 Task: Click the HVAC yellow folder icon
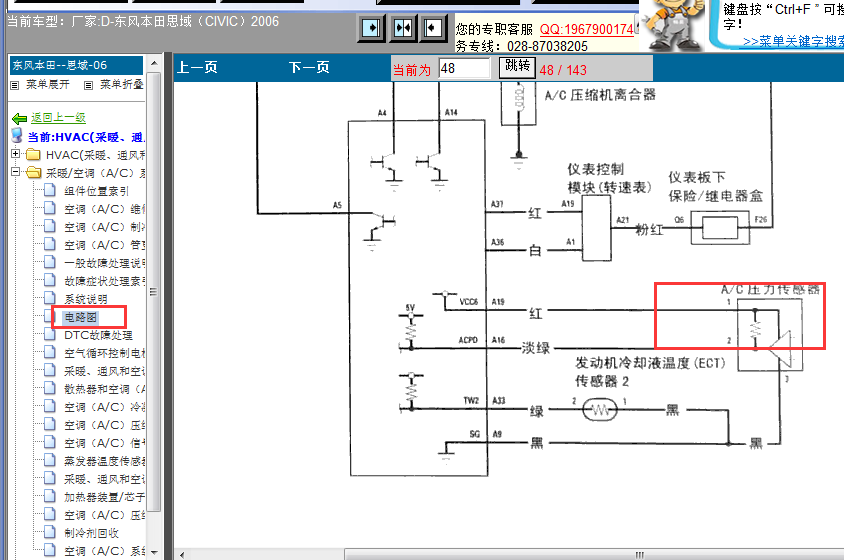click(33, 155)
